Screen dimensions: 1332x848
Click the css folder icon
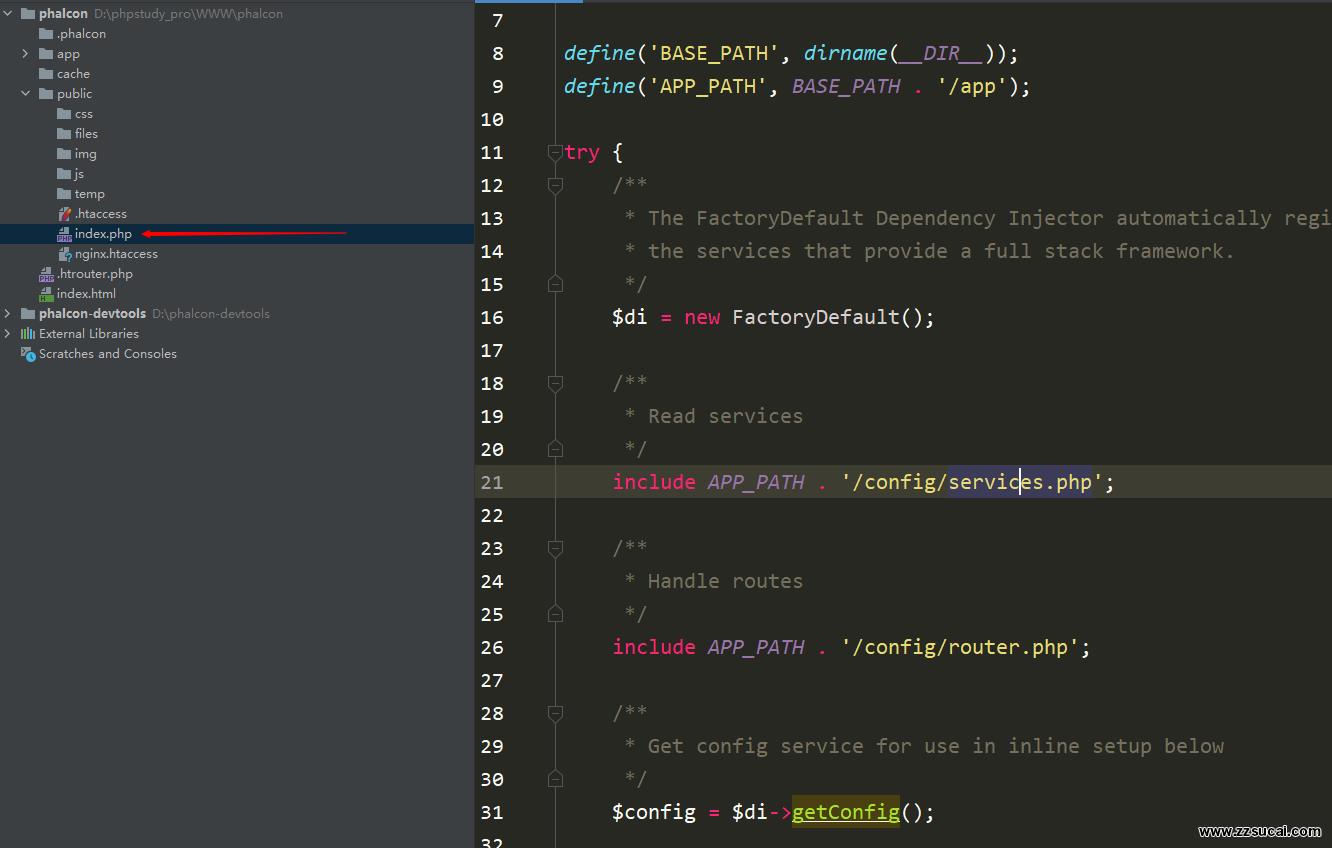click(x=64, y=114)
